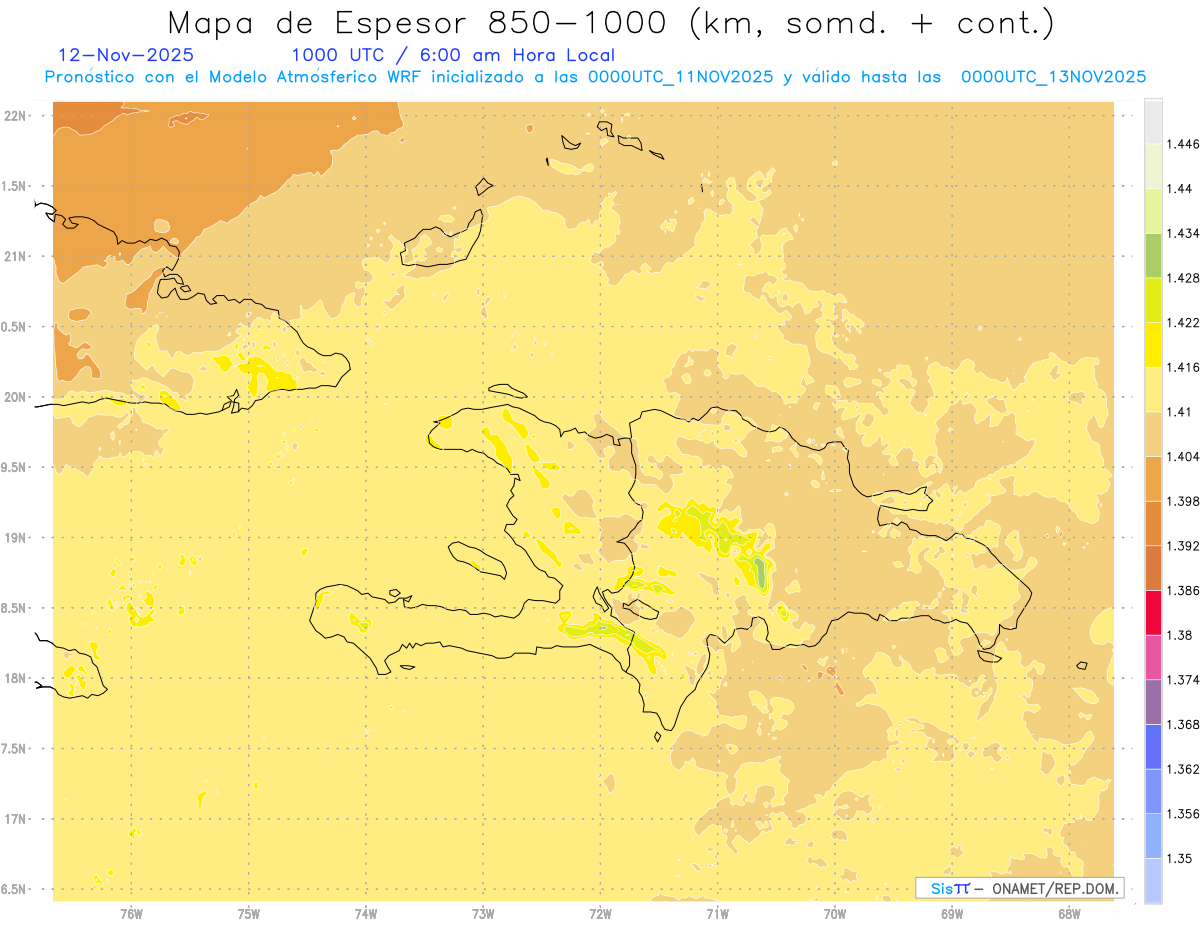Select the date label '12-Nov-2025'
Viewport: 1200px width, 927px height.
coord(127,56)
